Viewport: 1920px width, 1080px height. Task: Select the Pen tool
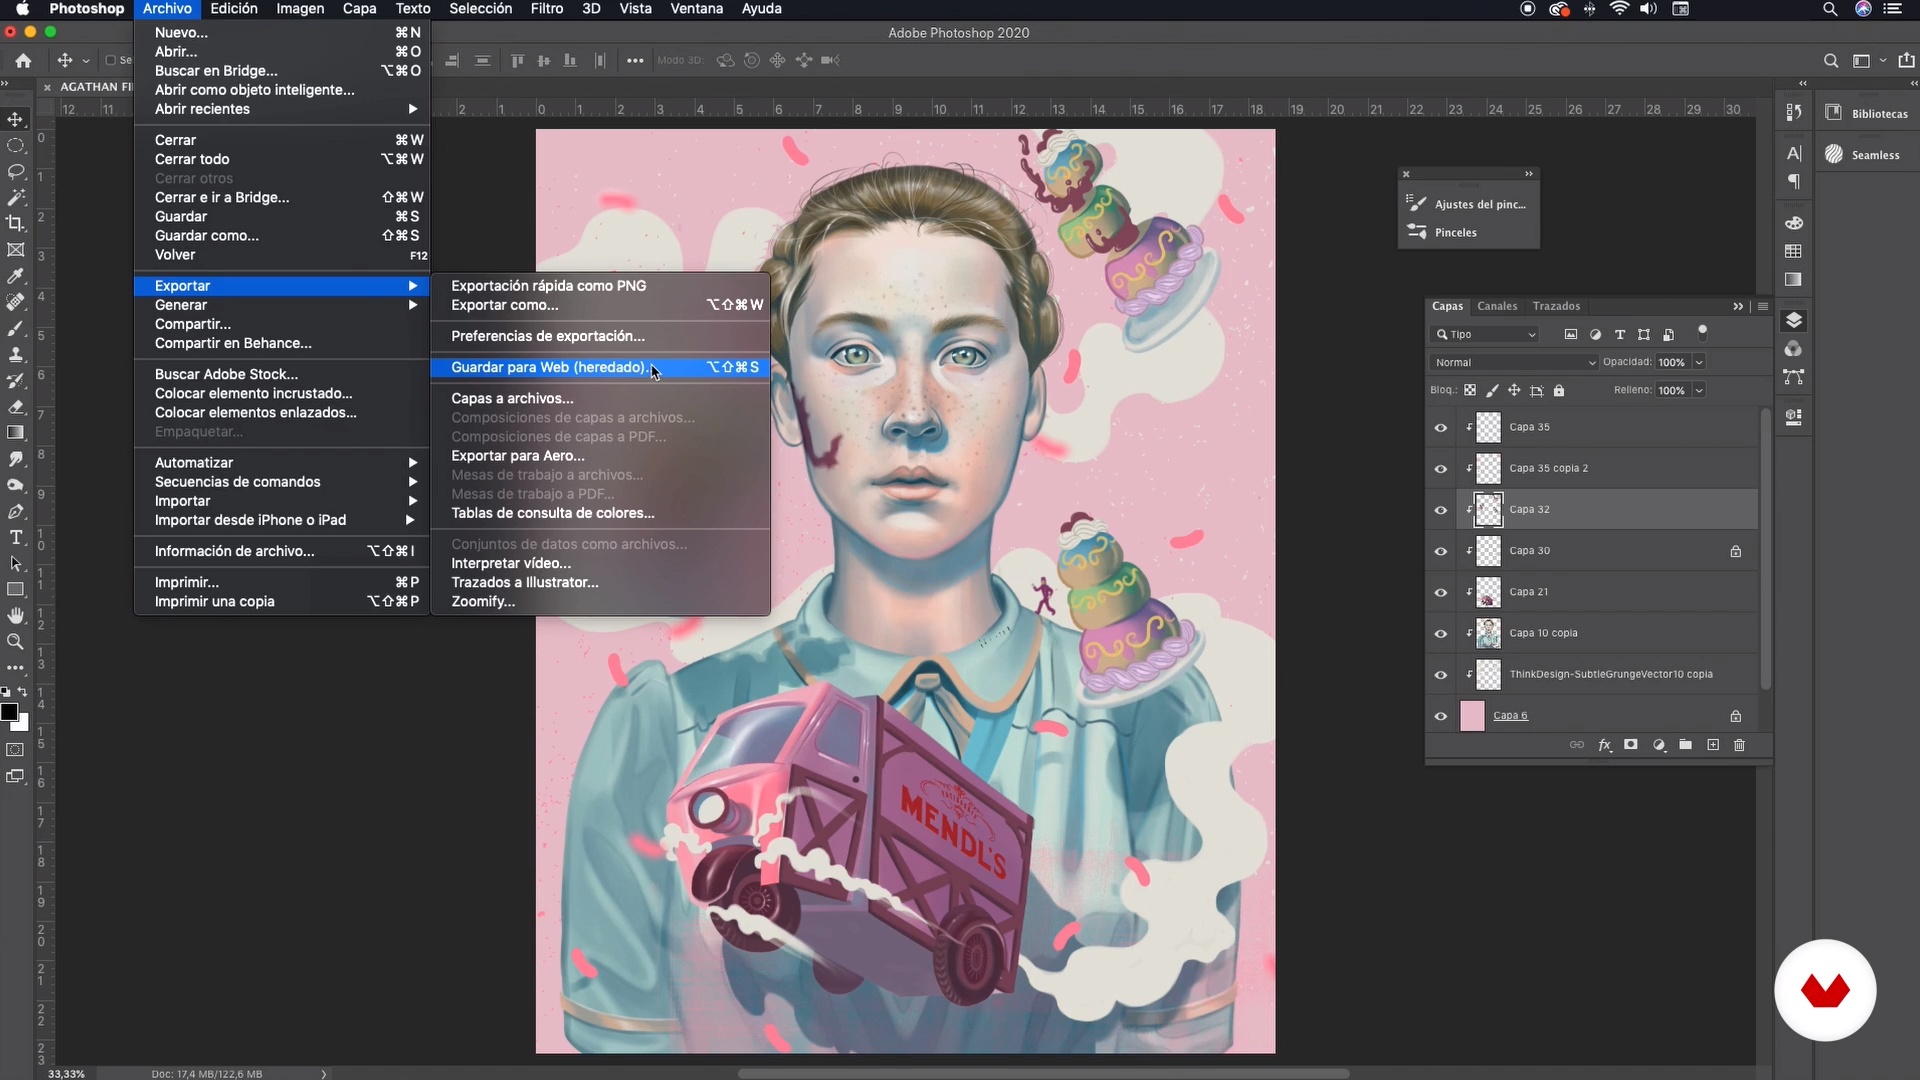pos(16,511)
